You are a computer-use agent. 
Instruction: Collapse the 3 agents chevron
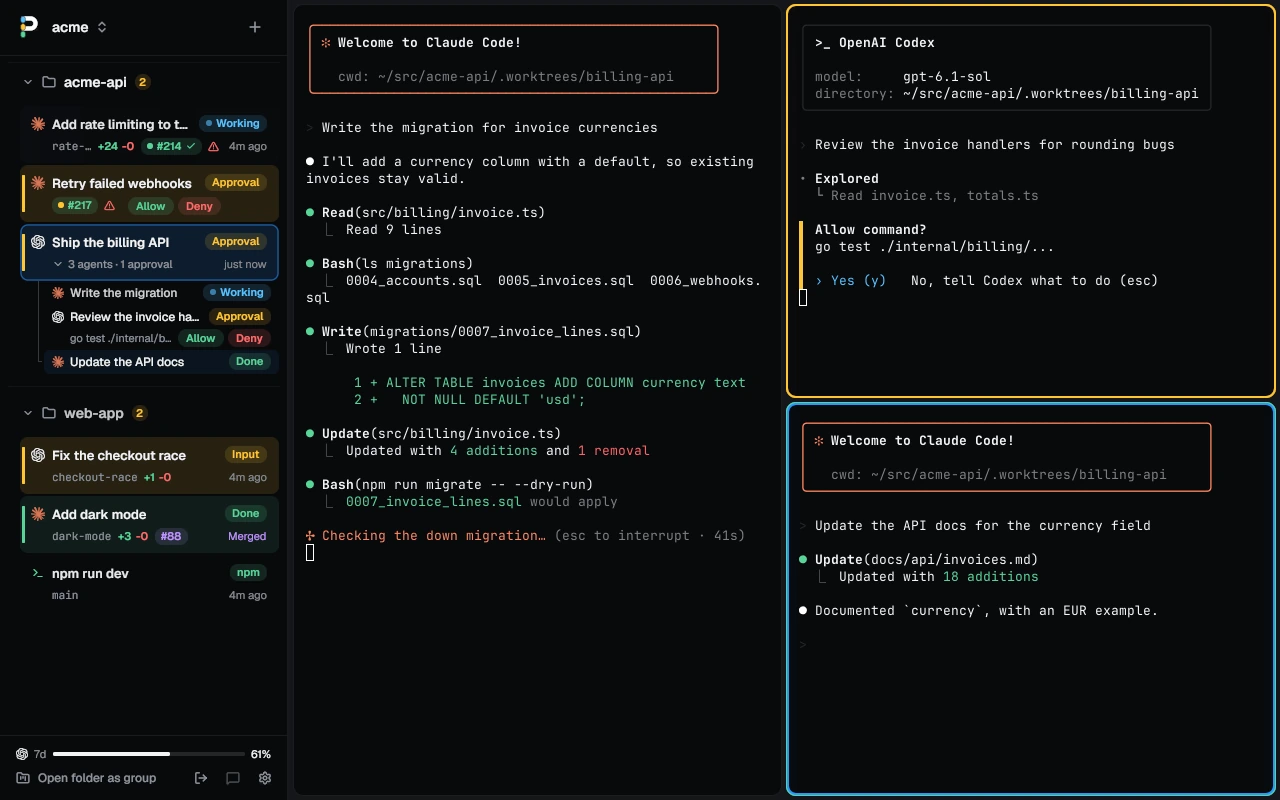(58, 265)
